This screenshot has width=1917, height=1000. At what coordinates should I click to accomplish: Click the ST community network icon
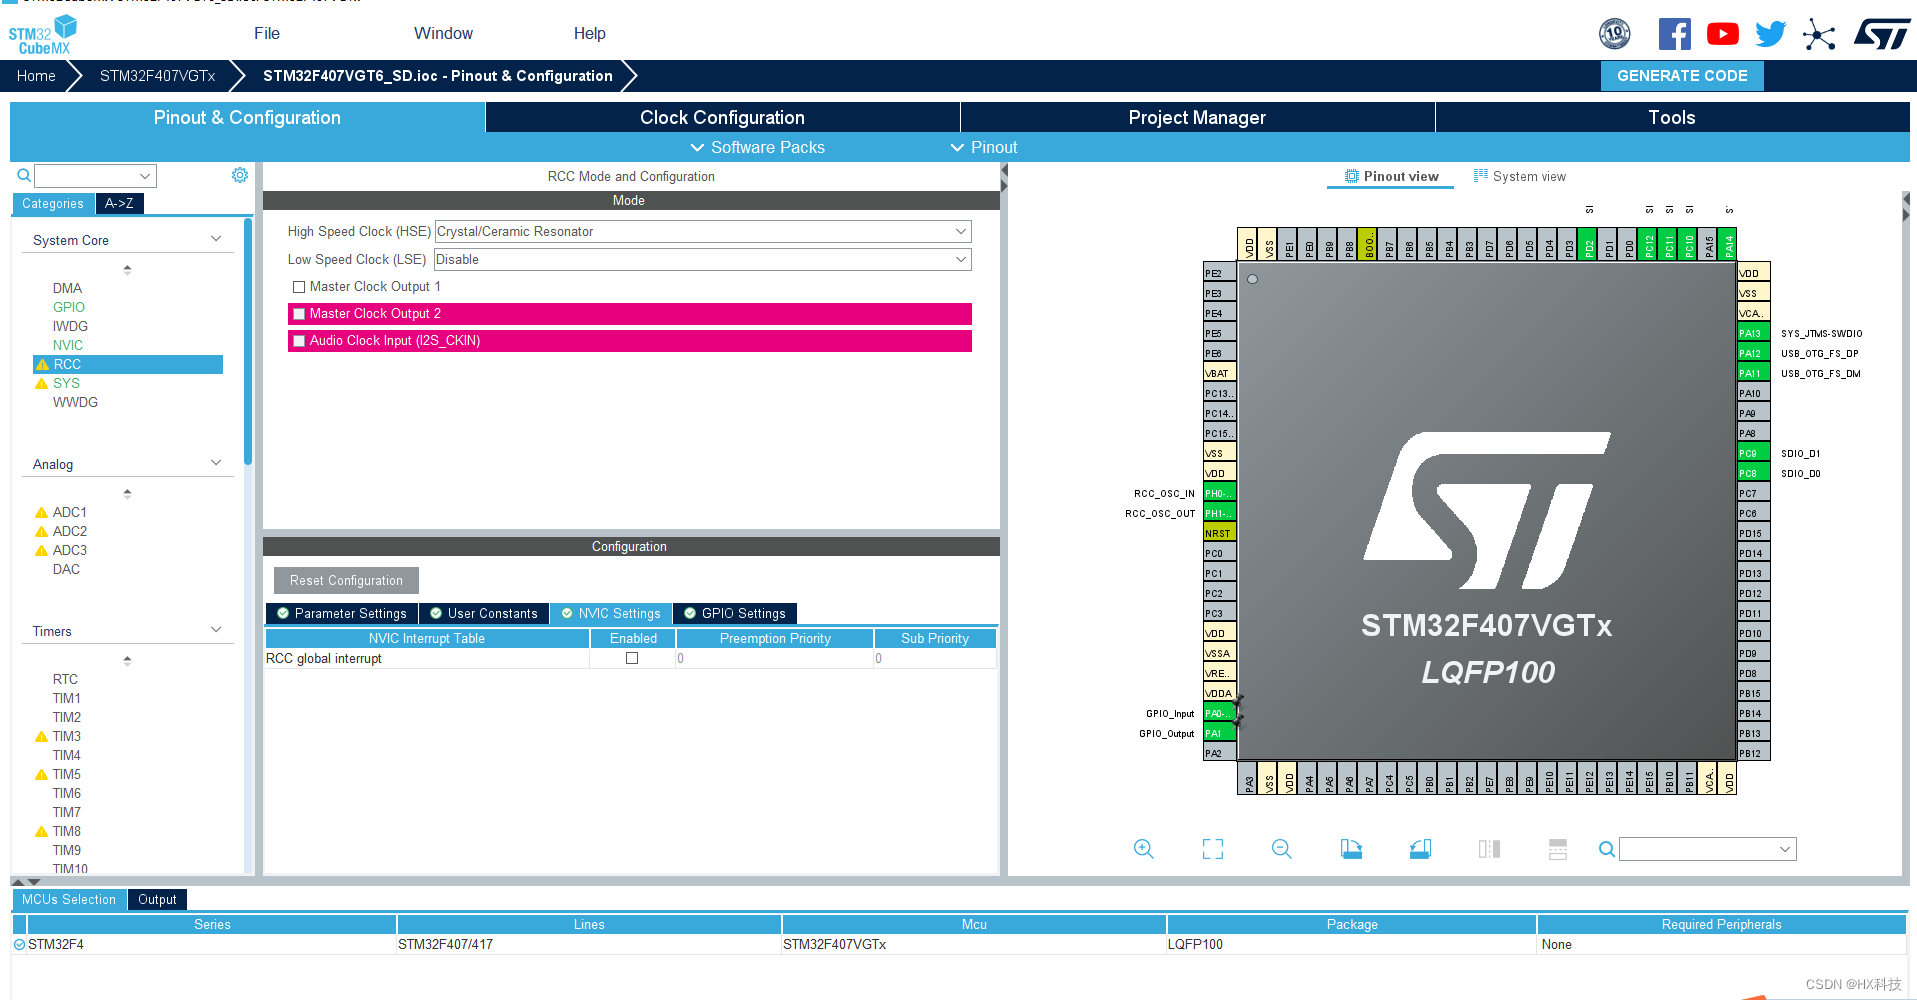tap(1819, 35)
